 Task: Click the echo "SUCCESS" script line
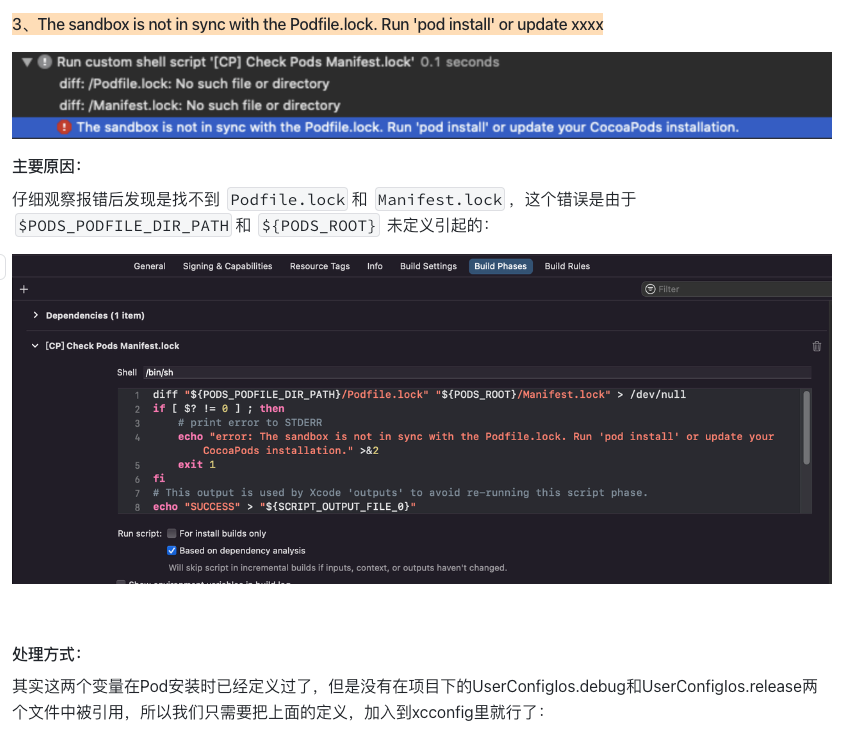(284, 506)
